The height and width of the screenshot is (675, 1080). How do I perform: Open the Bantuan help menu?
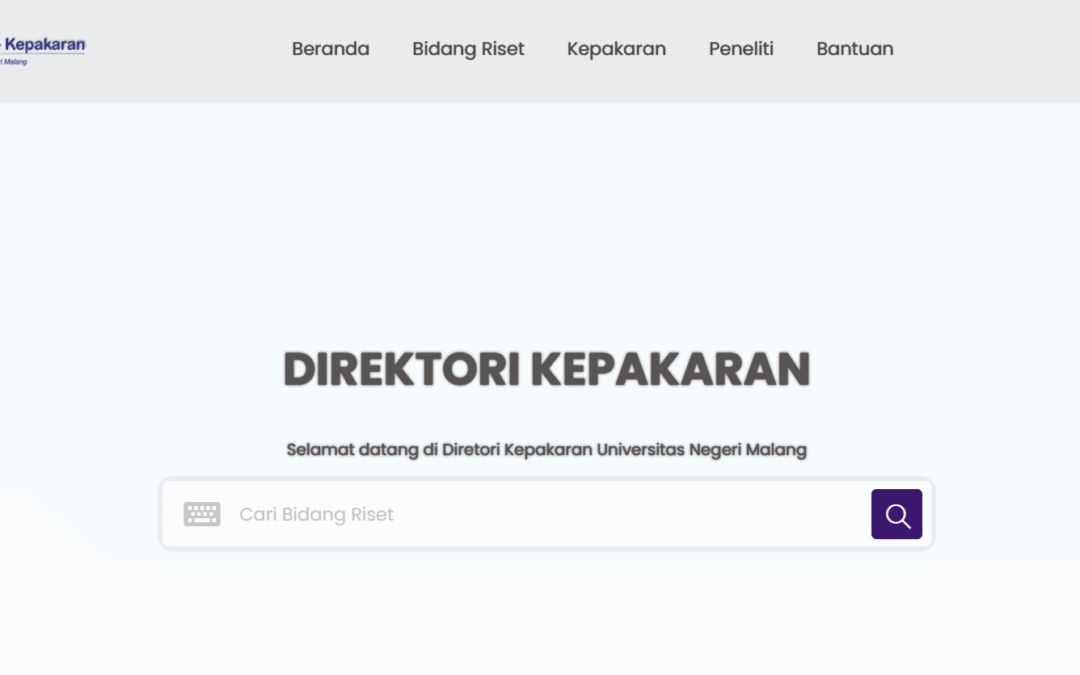pyautogui.click(x=855, y=49)
